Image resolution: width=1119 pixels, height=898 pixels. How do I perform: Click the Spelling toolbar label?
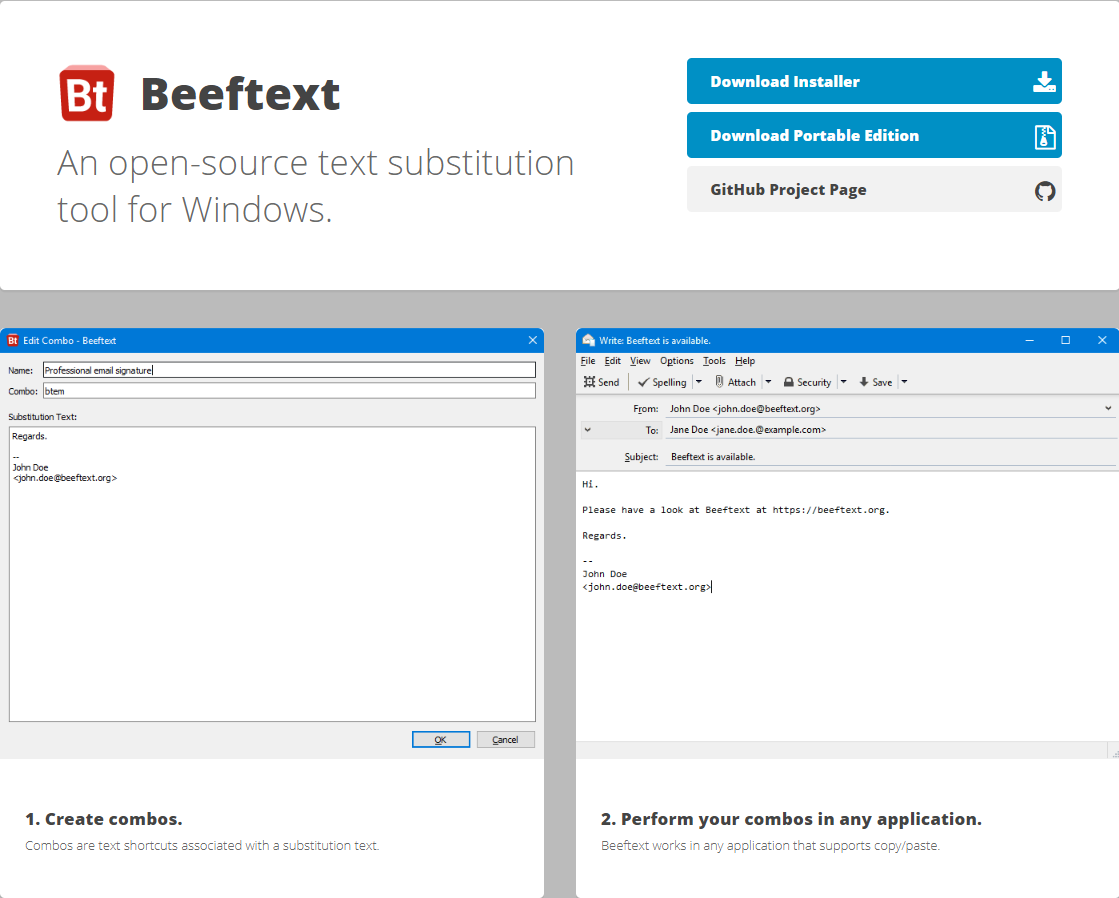669,383
